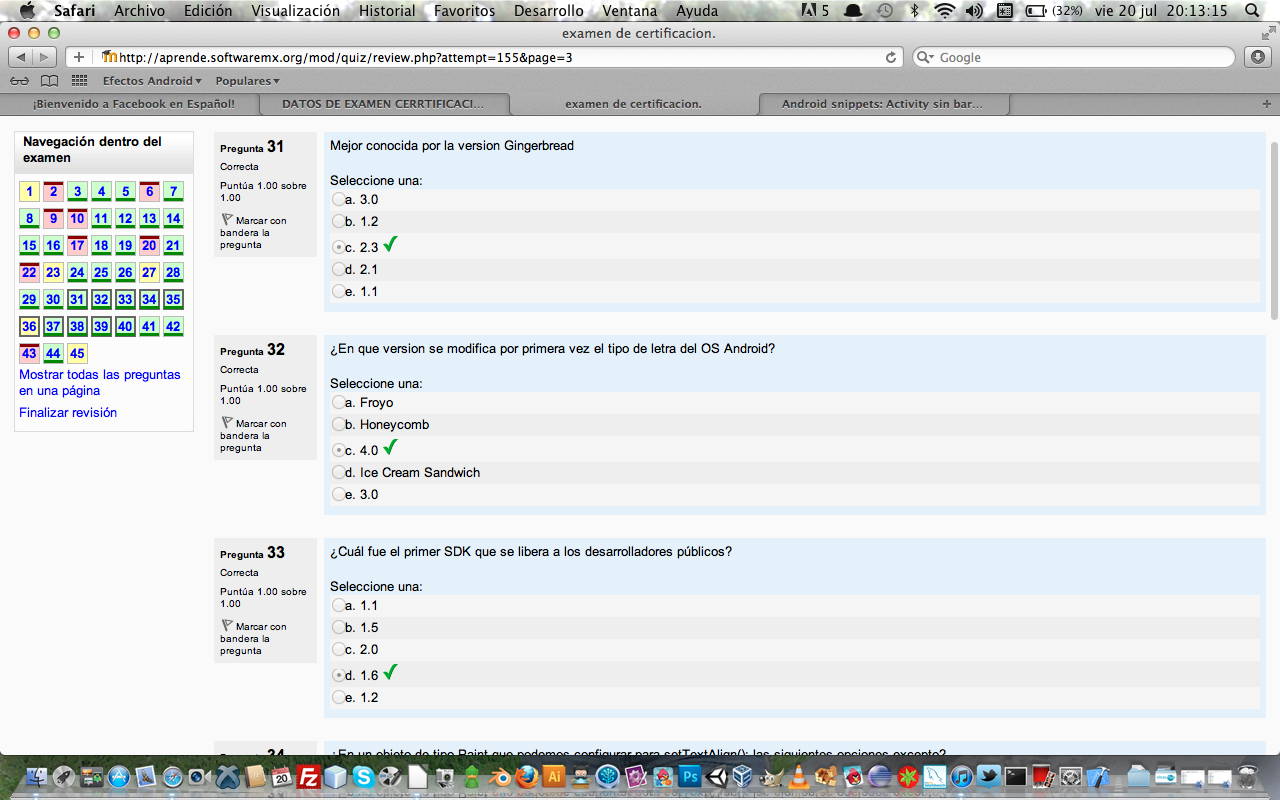
Task: Click the page vertical scrollbar
Action: (1273, 230)
